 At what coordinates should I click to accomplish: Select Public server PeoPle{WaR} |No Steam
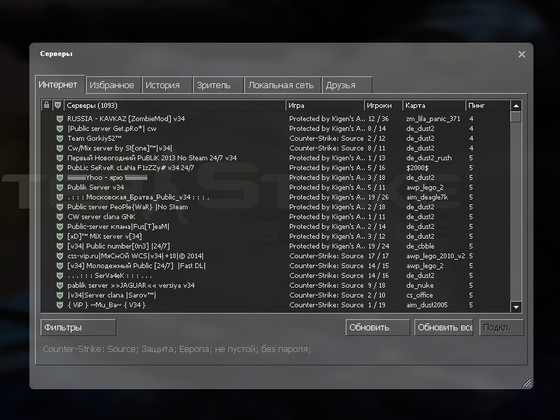(x=275, y=207)
